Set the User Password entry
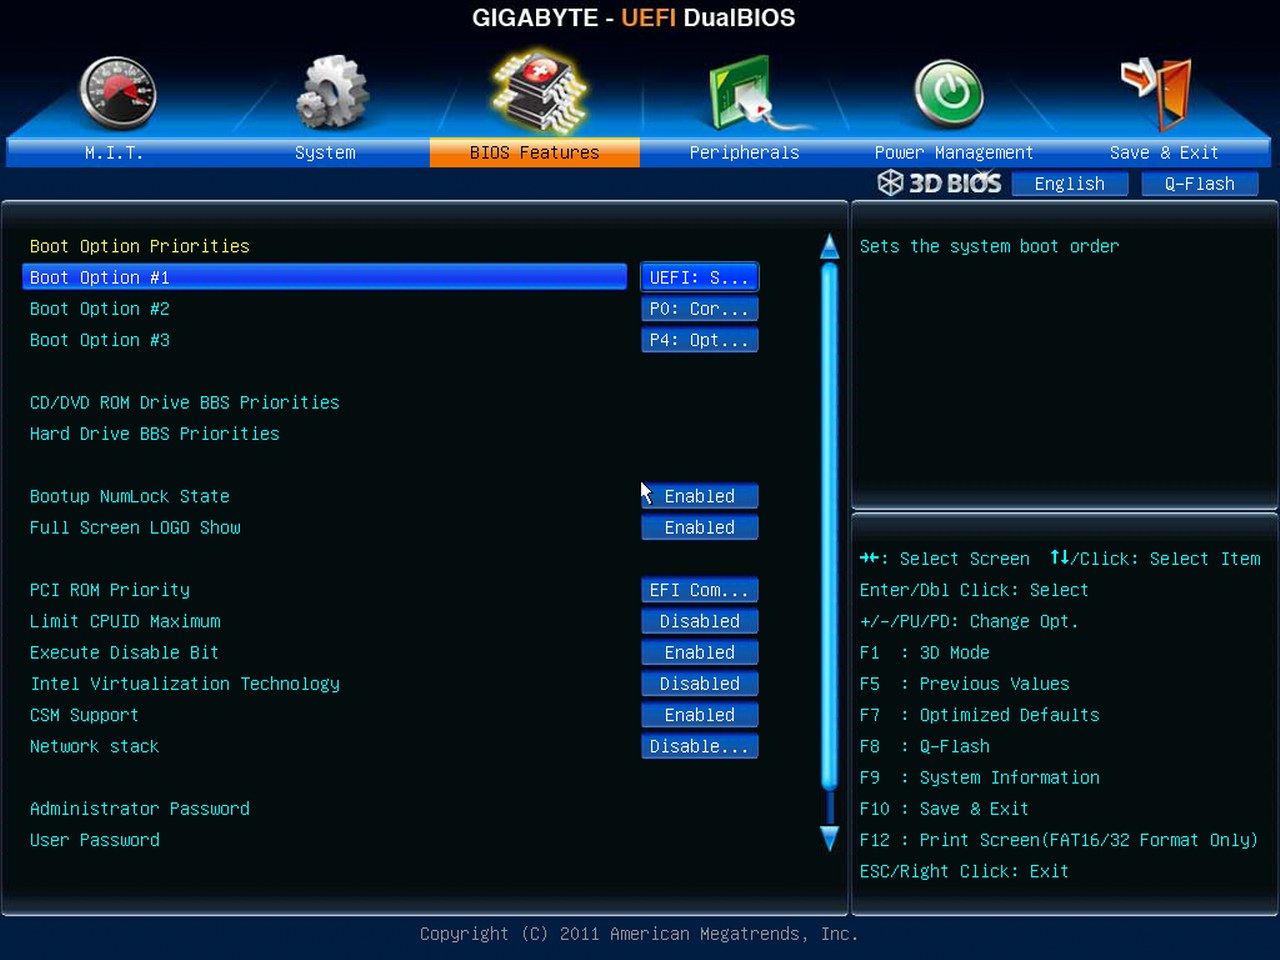 point(95,840)
